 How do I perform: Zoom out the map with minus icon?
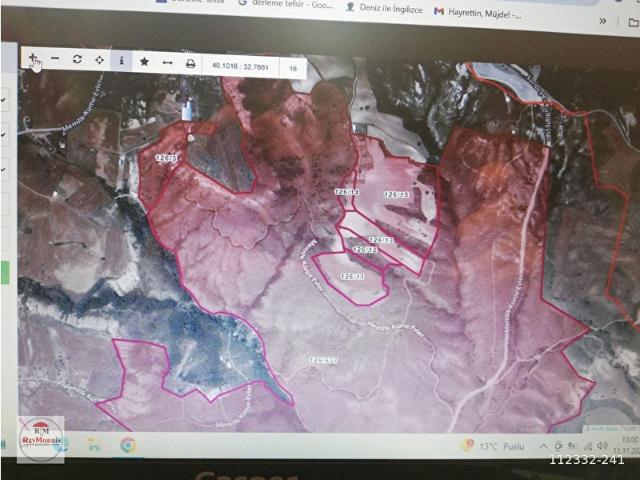pos(55,59)
